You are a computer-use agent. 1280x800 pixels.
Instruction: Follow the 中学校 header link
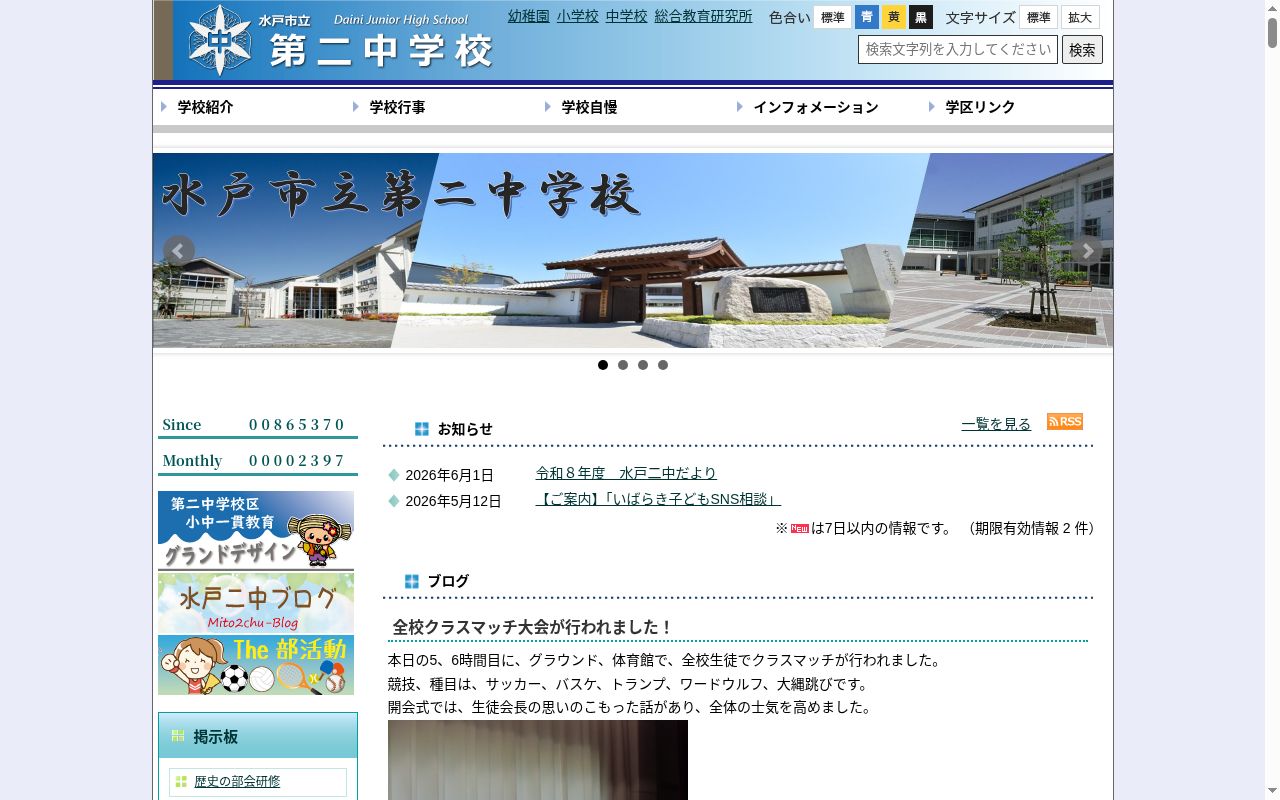pos(627,16)
